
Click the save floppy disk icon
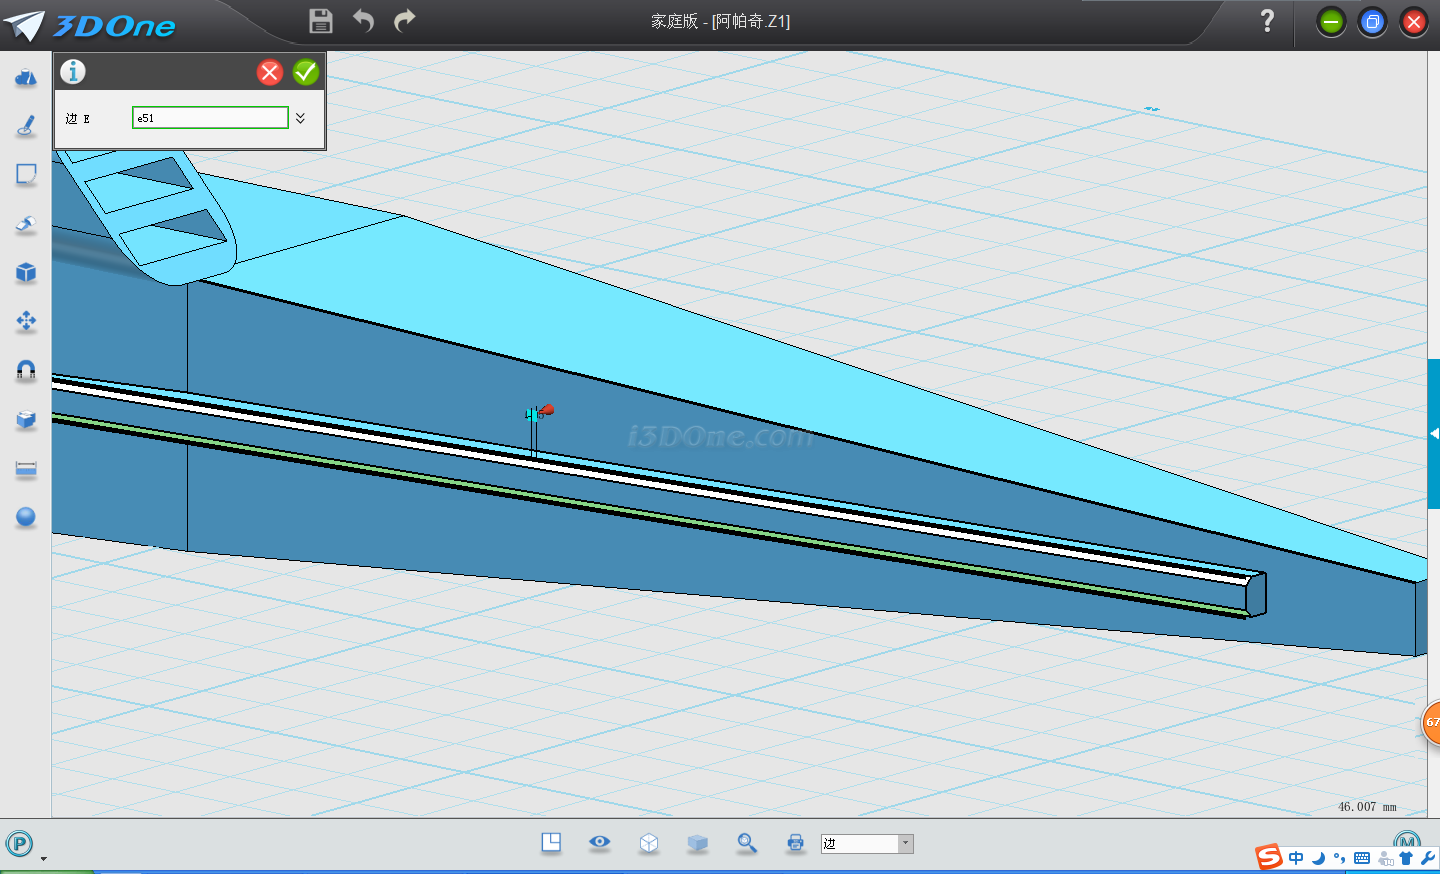pos(320,21)
